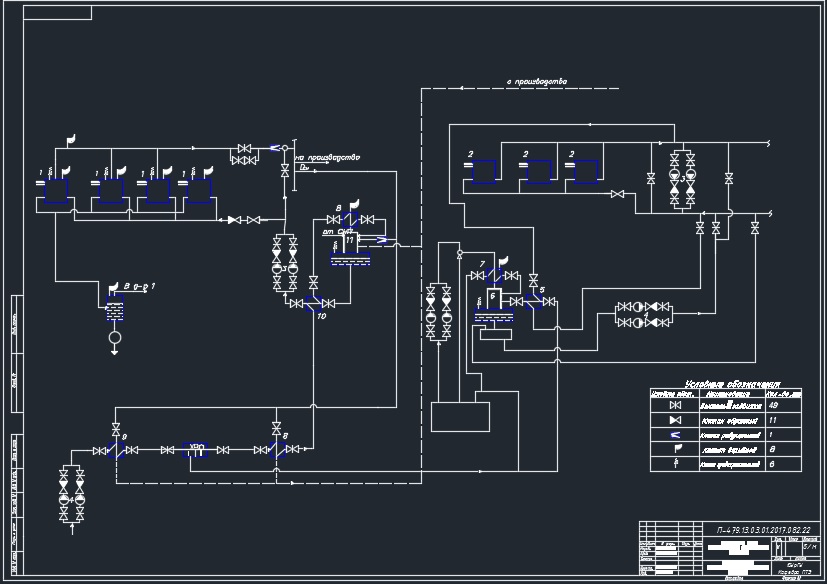827x584 pixels.
Task: Click the safety flag above heat exchanger 7
Action: (x=503, y=260)
